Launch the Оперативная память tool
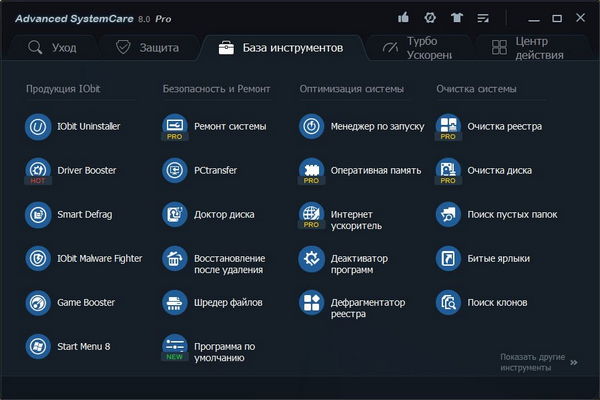Screen dimensions: 600x400 click(x=312, y=171)
